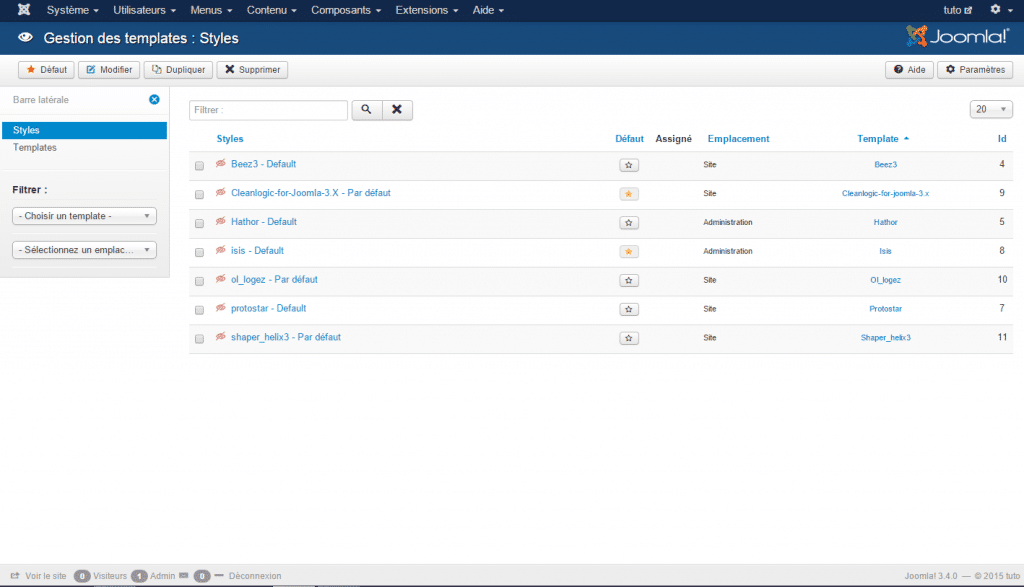Viewport: 1024px width, 587px height.
Task: Open the Extensions menu
Action: tap(428, 10)
